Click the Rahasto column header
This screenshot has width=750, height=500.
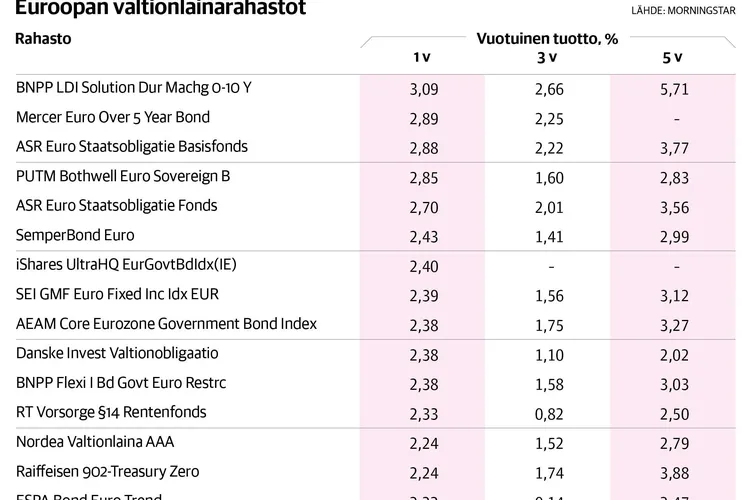(x=44, y=39)
